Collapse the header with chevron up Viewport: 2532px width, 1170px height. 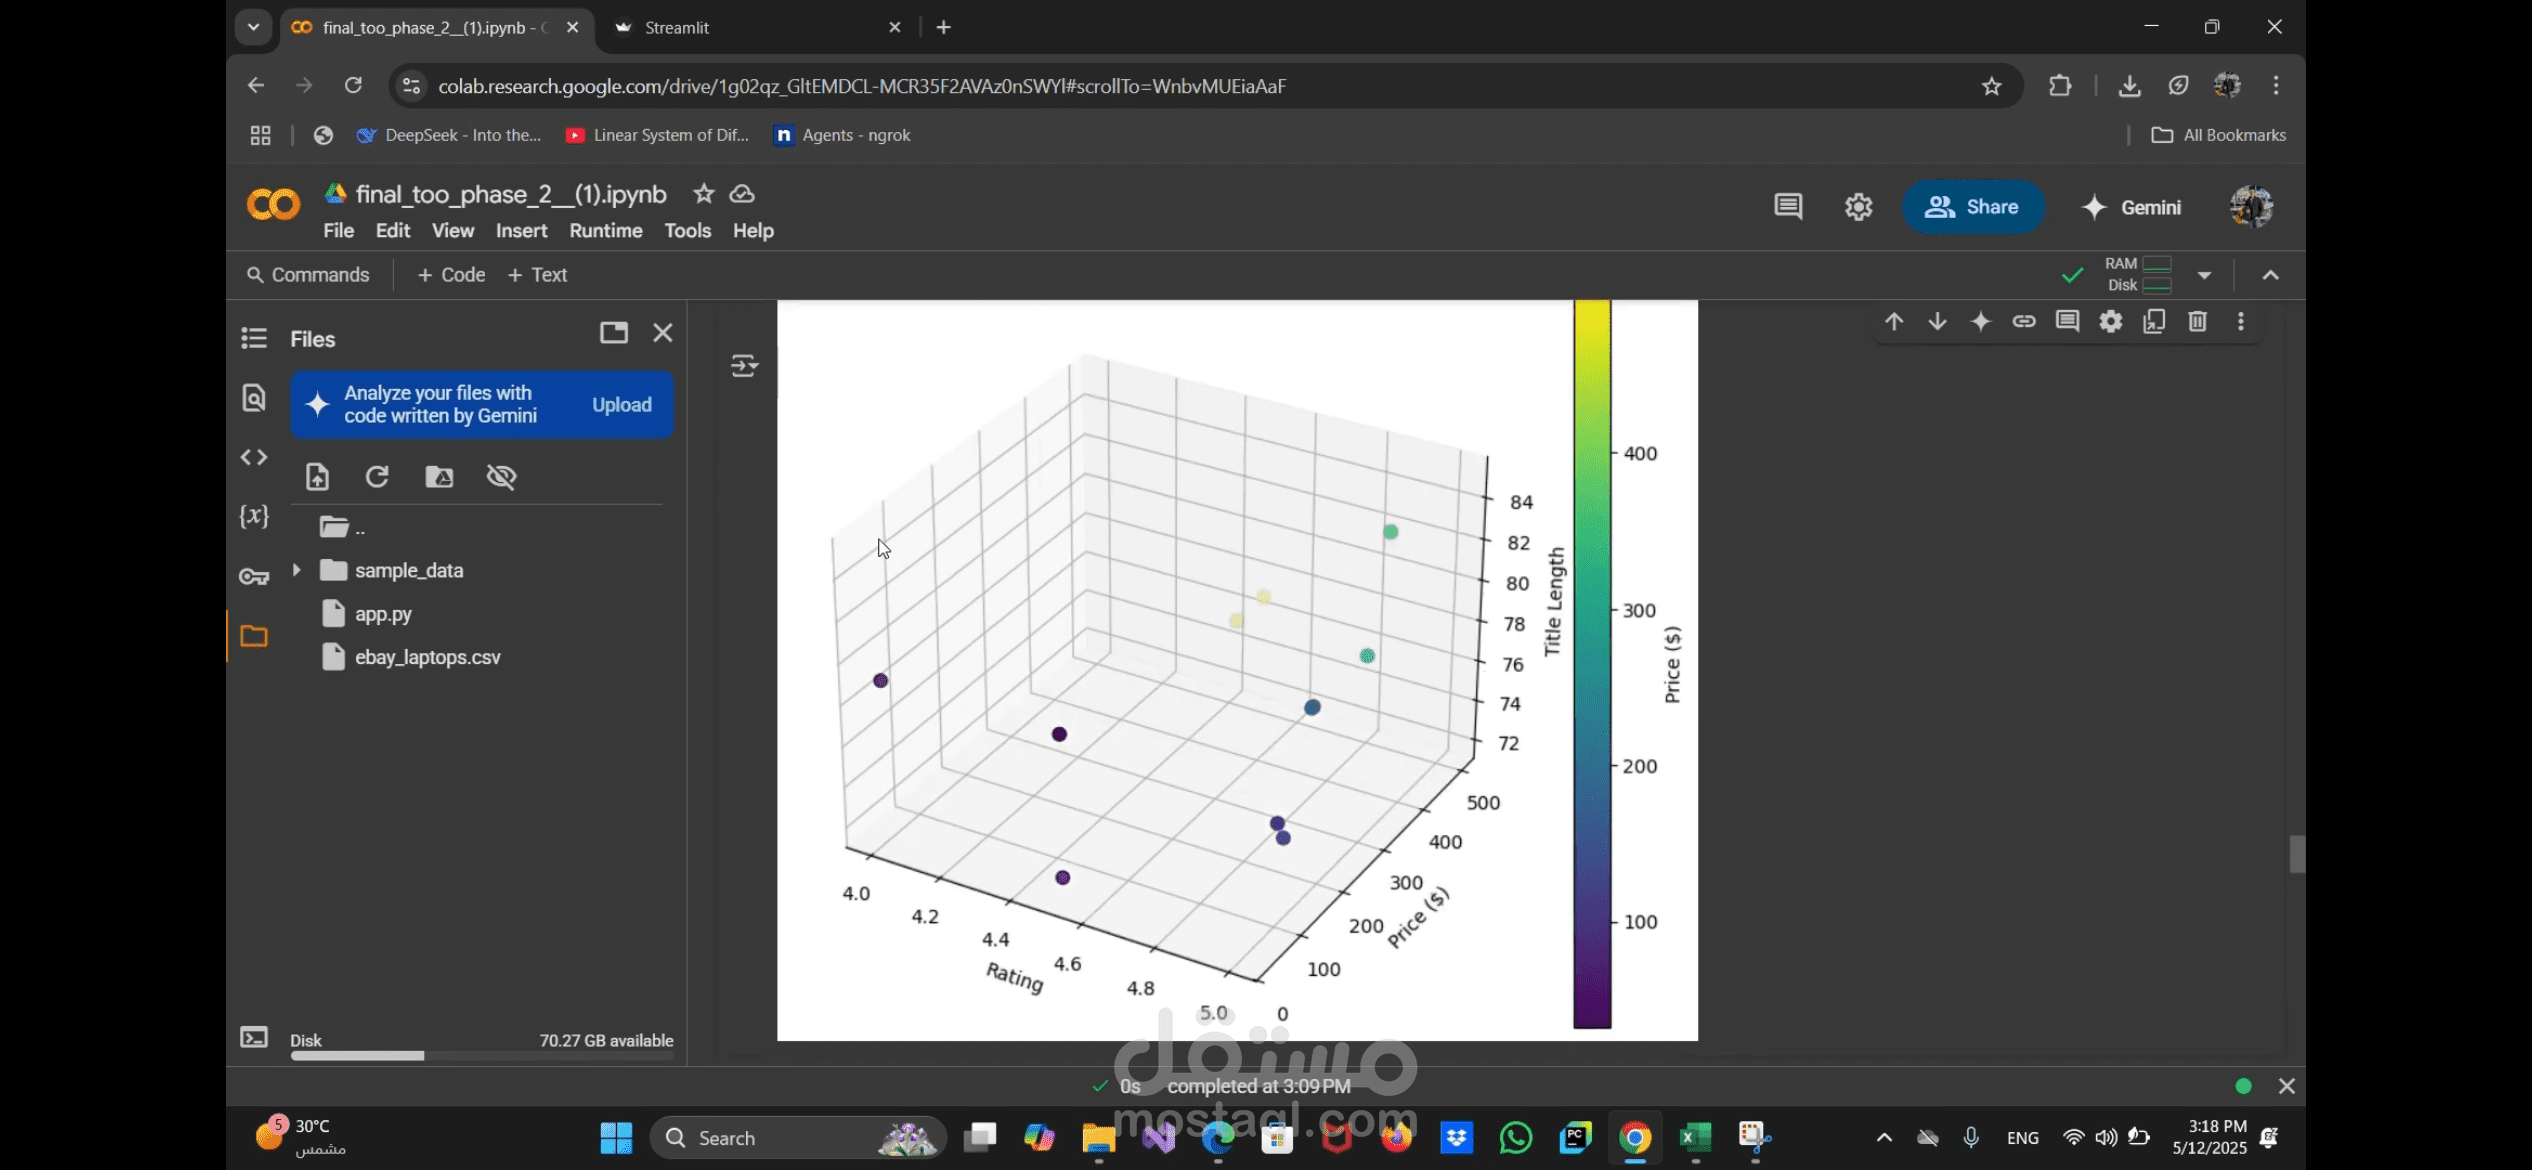(2270, 275)
